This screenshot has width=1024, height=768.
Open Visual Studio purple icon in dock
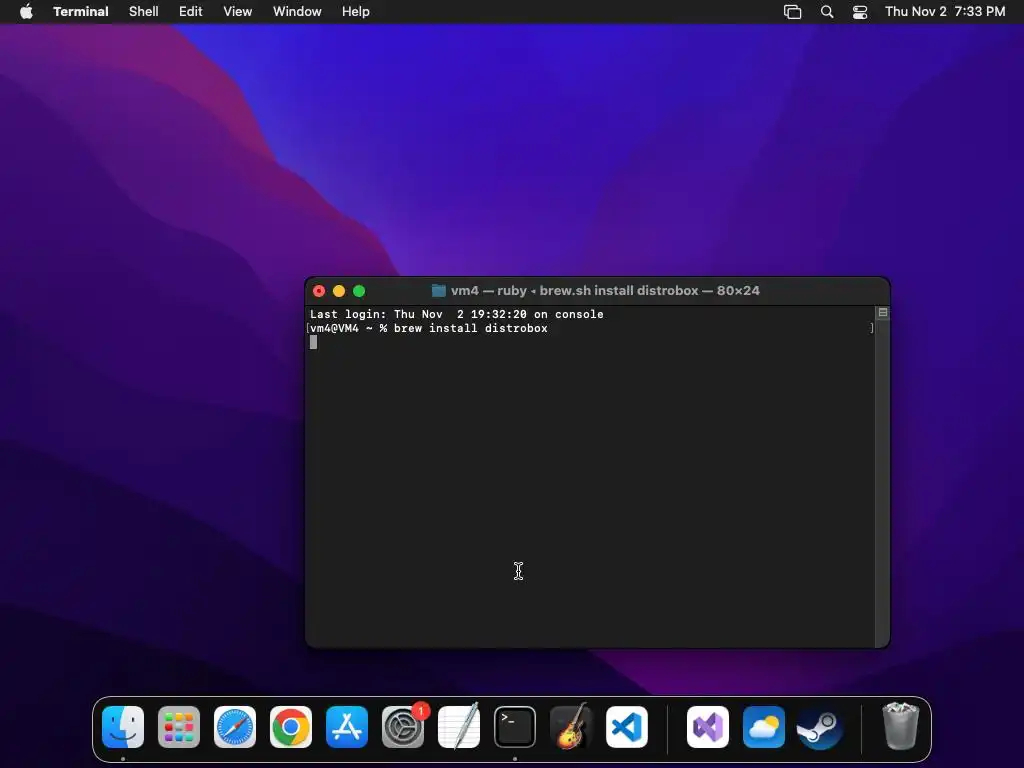click(708, 727)
